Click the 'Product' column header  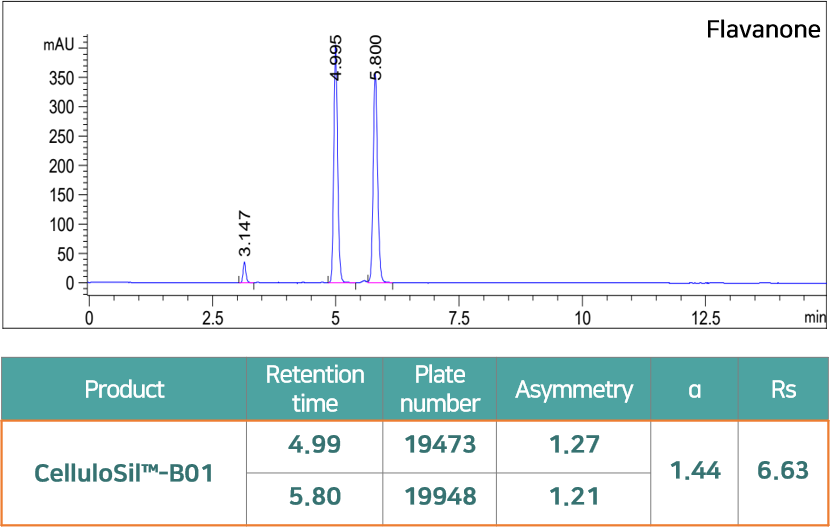[x=125, y=389]
